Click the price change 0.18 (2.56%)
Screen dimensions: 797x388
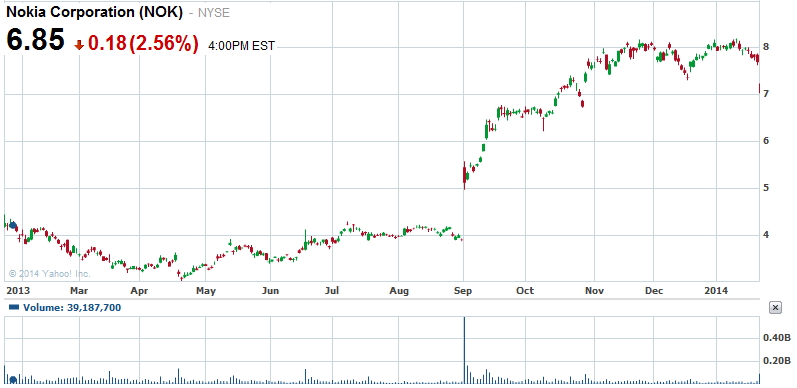(143, 43)
